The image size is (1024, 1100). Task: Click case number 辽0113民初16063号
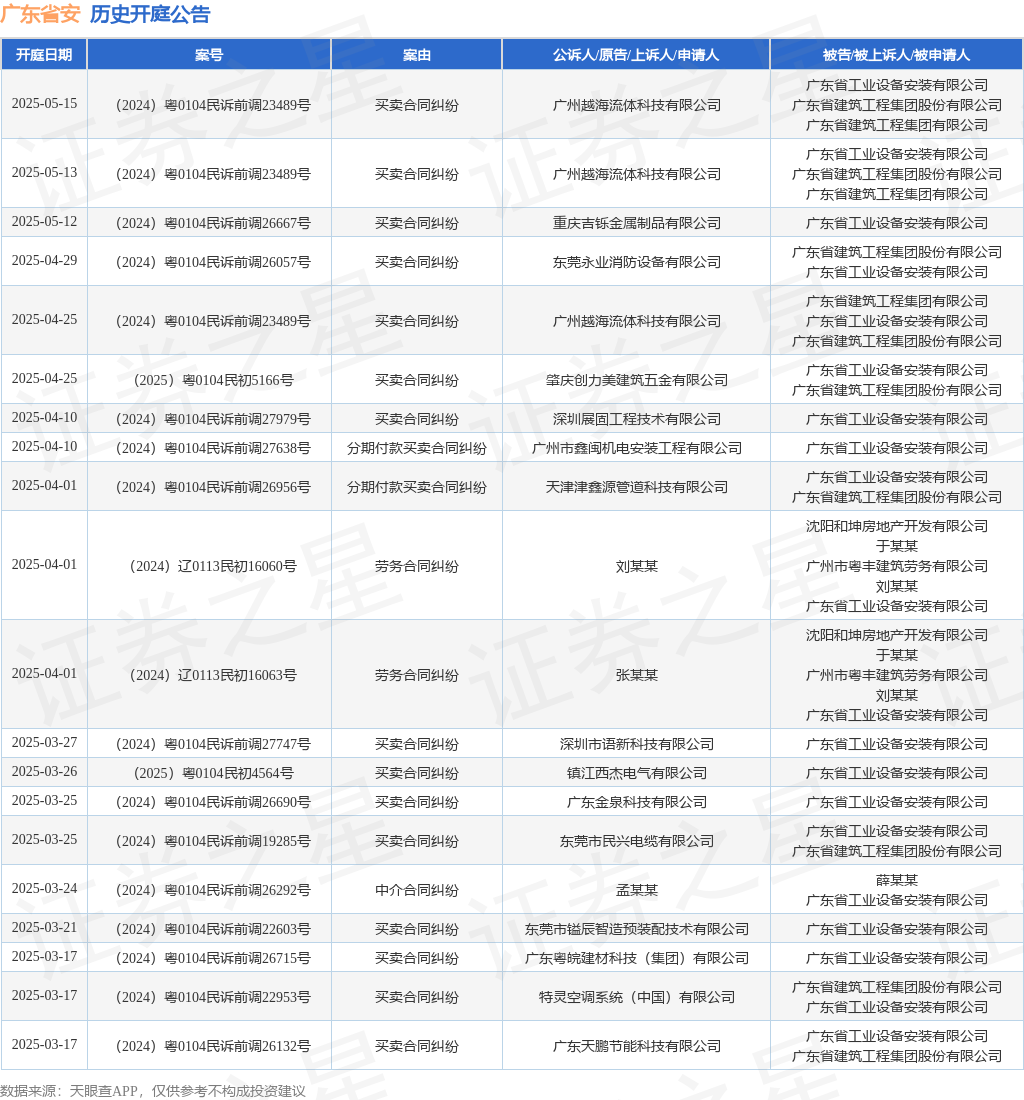point(213,676)
